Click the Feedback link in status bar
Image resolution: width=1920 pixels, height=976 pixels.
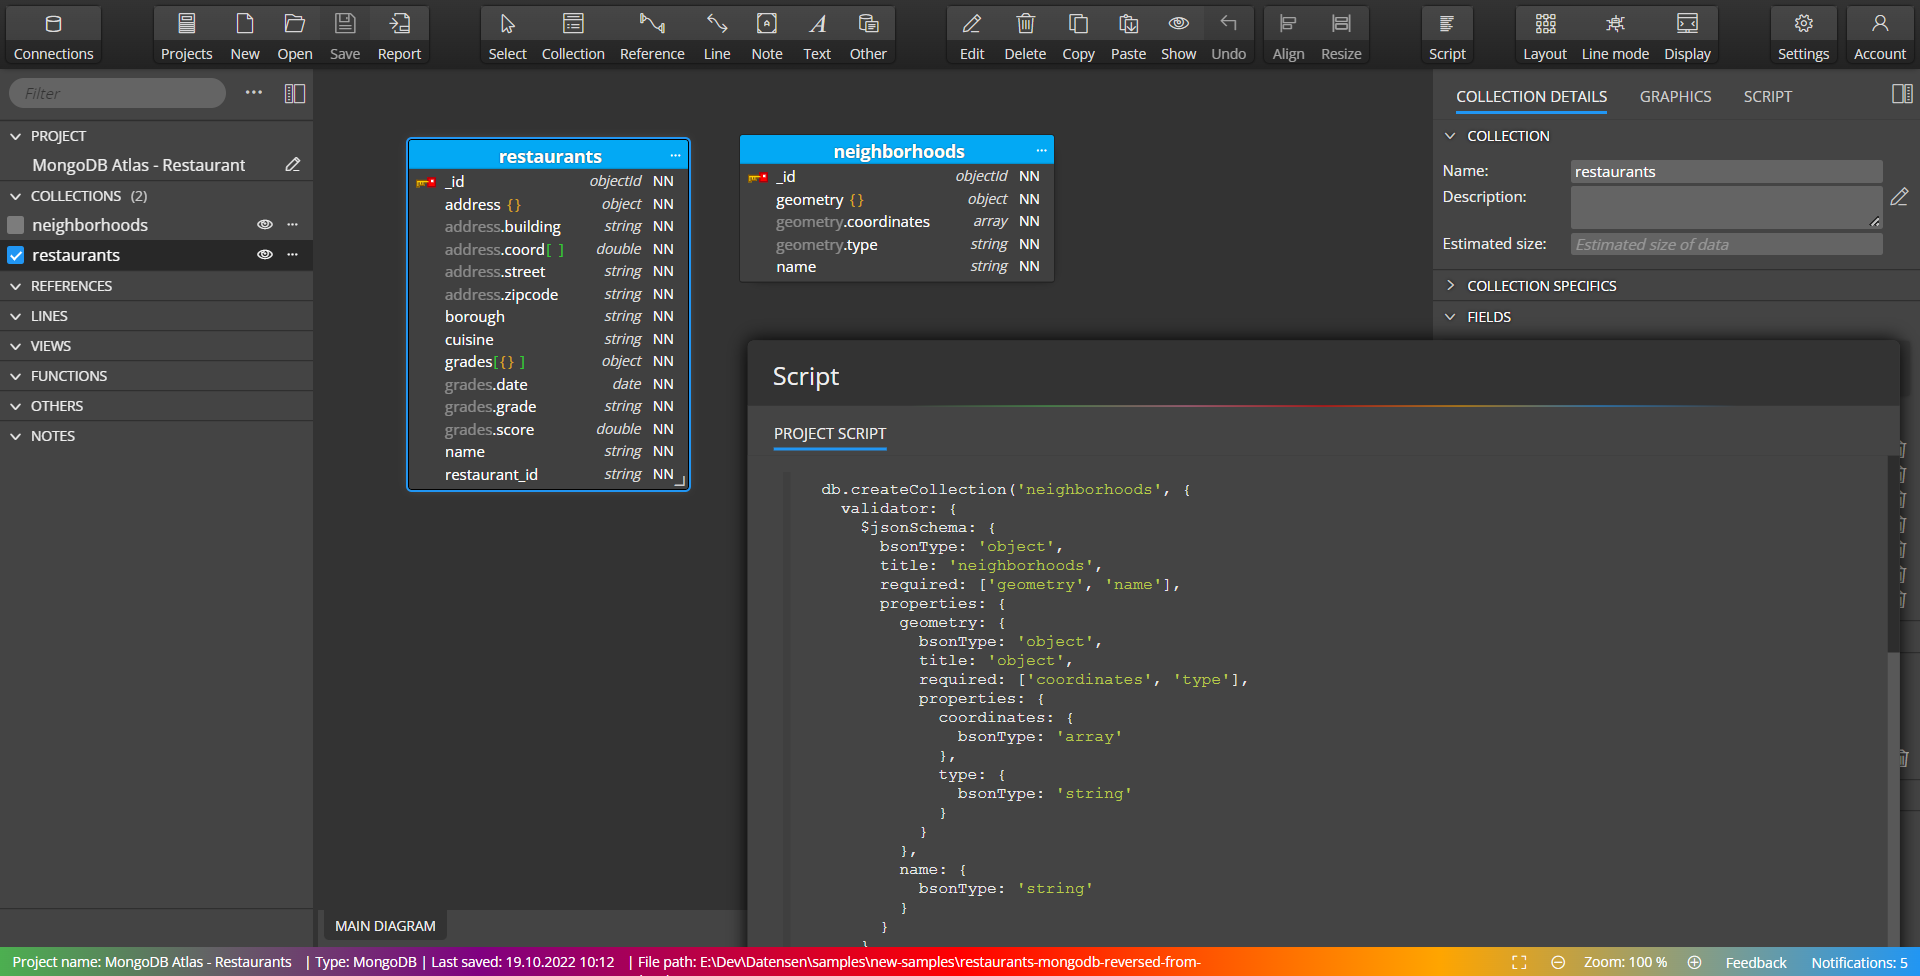(x=1755, y=962)
